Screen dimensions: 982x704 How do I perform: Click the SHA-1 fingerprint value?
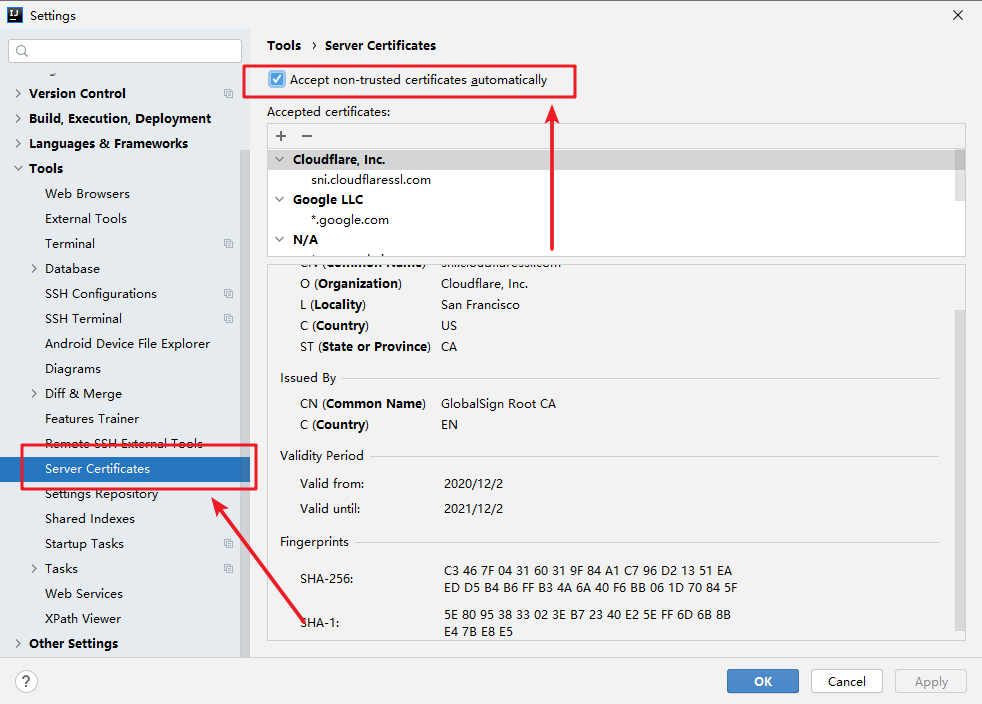(x=587, y=623)
